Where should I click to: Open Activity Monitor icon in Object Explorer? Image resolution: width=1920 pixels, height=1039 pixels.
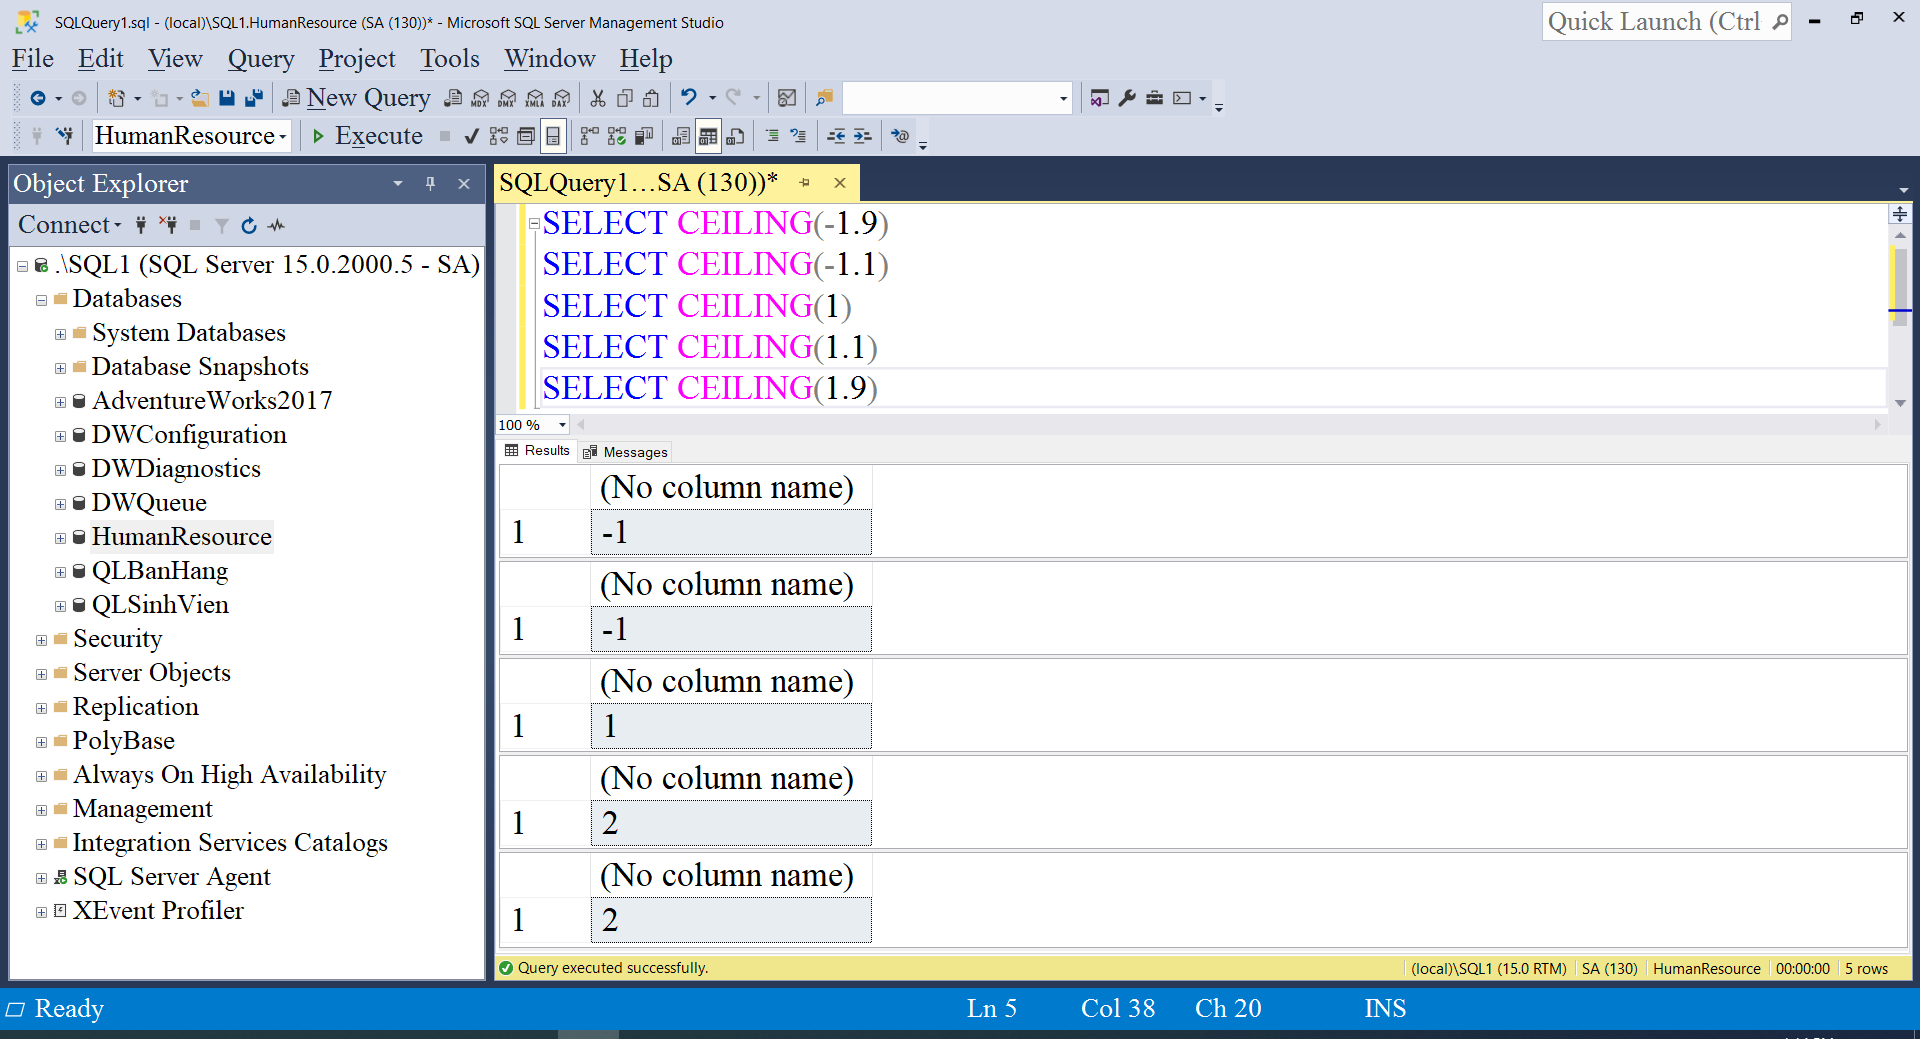(277, 226)
